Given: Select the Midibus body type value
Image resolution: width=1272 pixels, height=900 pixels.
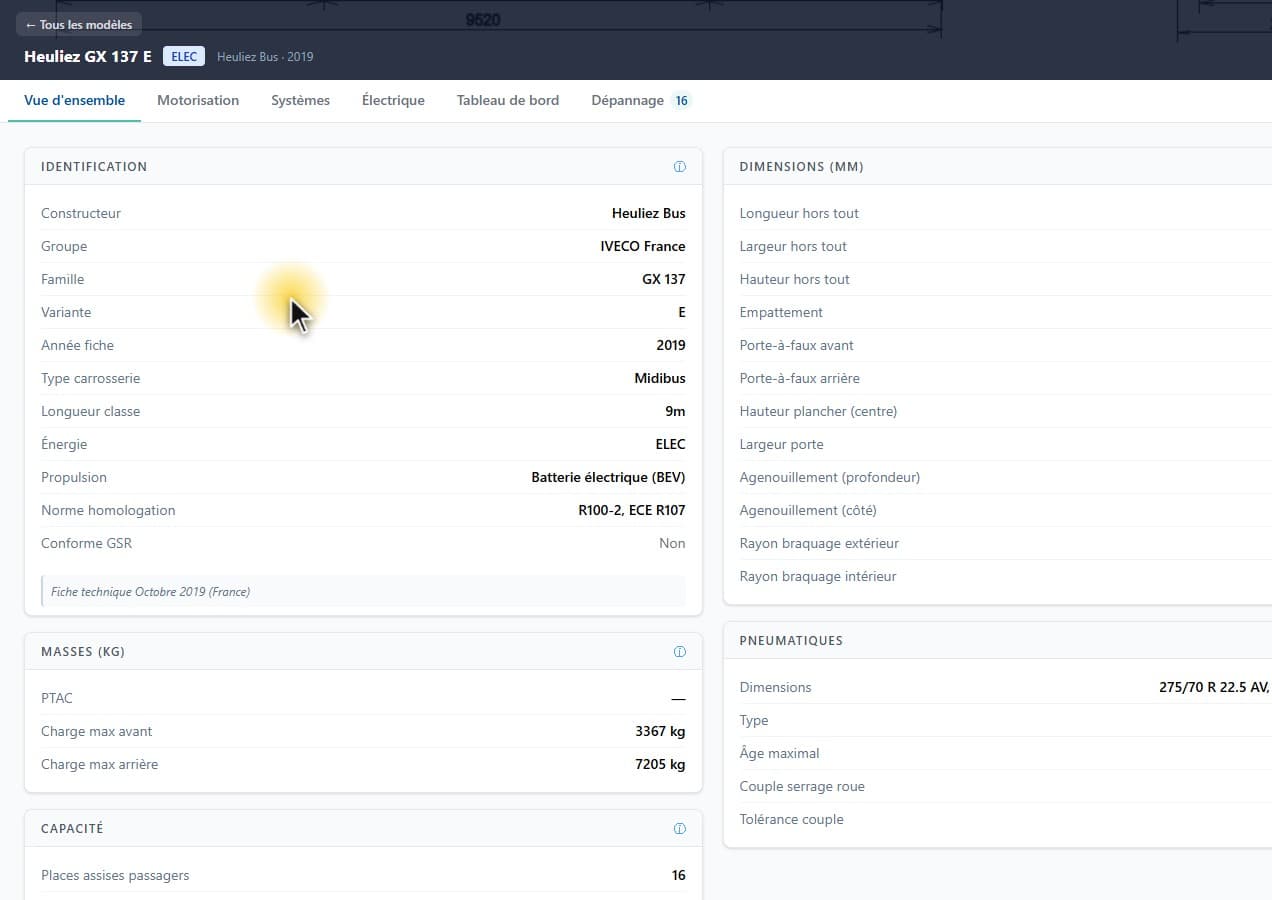Looking at the screenshot, I should pyautogui.click(x=660, y=378).
